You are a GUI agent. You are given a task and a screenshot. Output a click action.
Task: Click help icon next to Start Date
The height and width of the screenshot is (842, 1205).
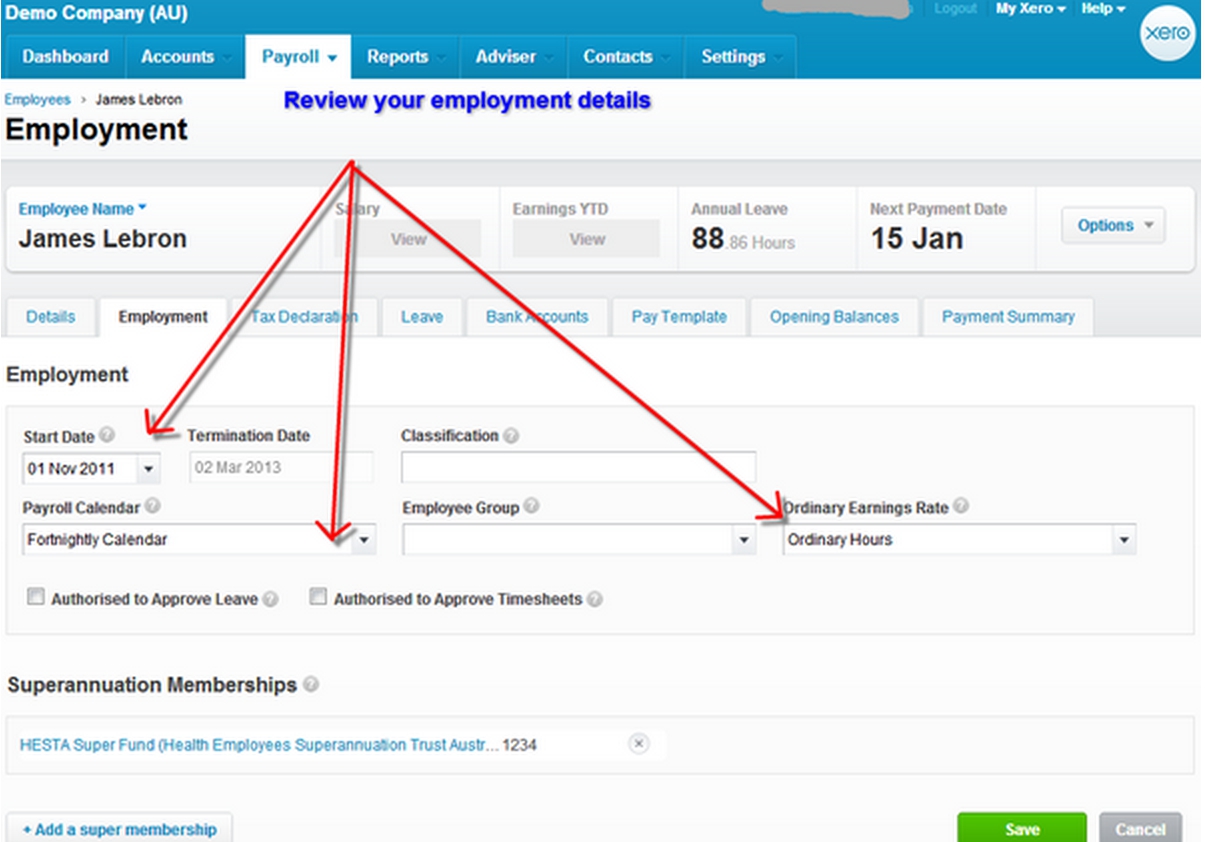click(107, 435)
